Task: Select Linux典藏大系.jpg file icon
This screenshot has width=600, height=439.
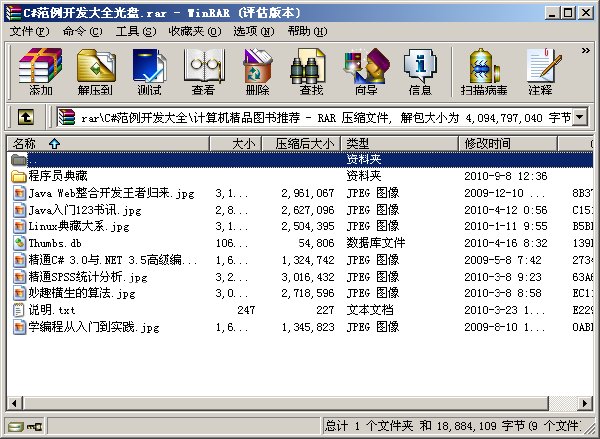Action: pyautogui.click(x=19, y=226)
